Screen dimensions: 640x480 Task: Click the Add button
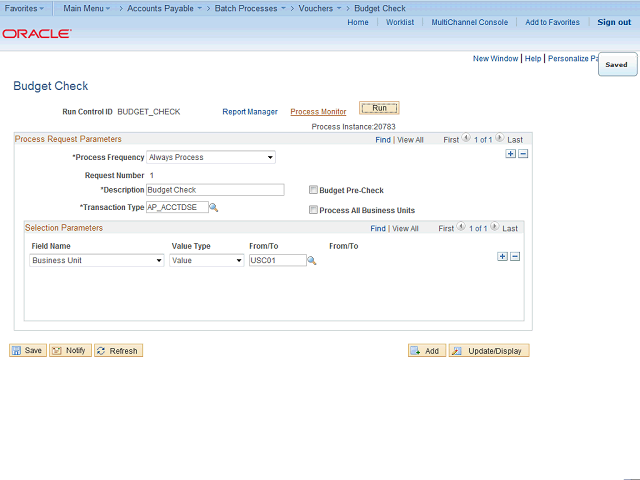pos(427,351)
